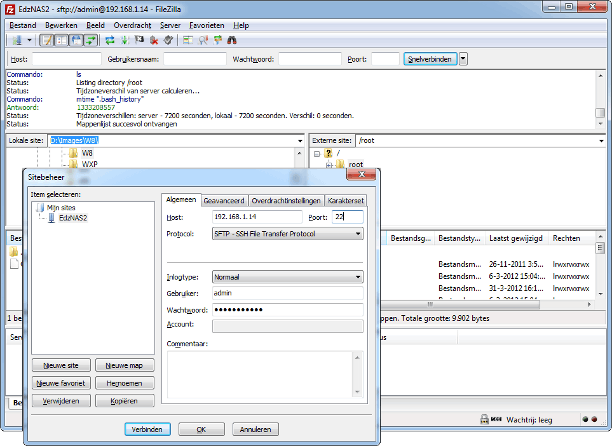
Task: Toggle synchronized browsing icon
Action: pyautogui.click(x=218, y=40)
